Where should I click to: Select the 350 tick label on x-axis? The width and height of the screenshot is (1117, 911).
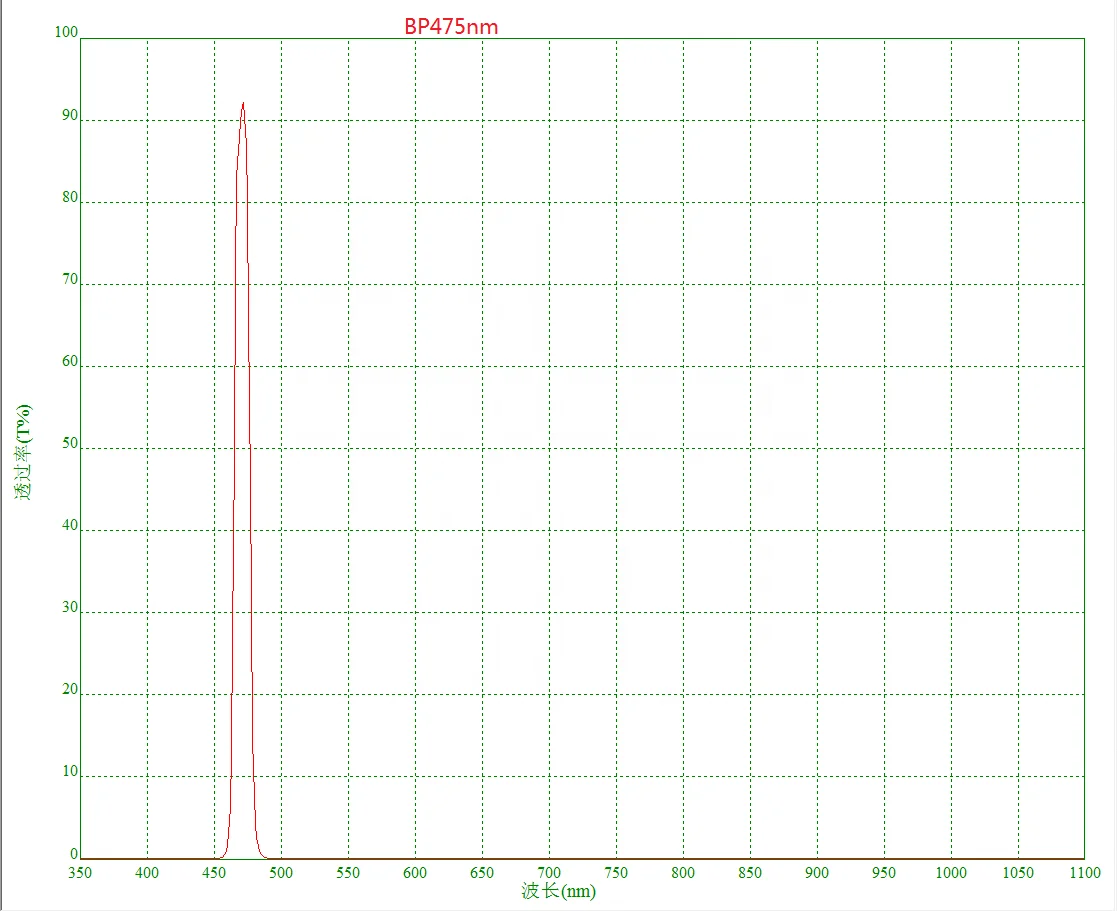(x=80, y=872)
